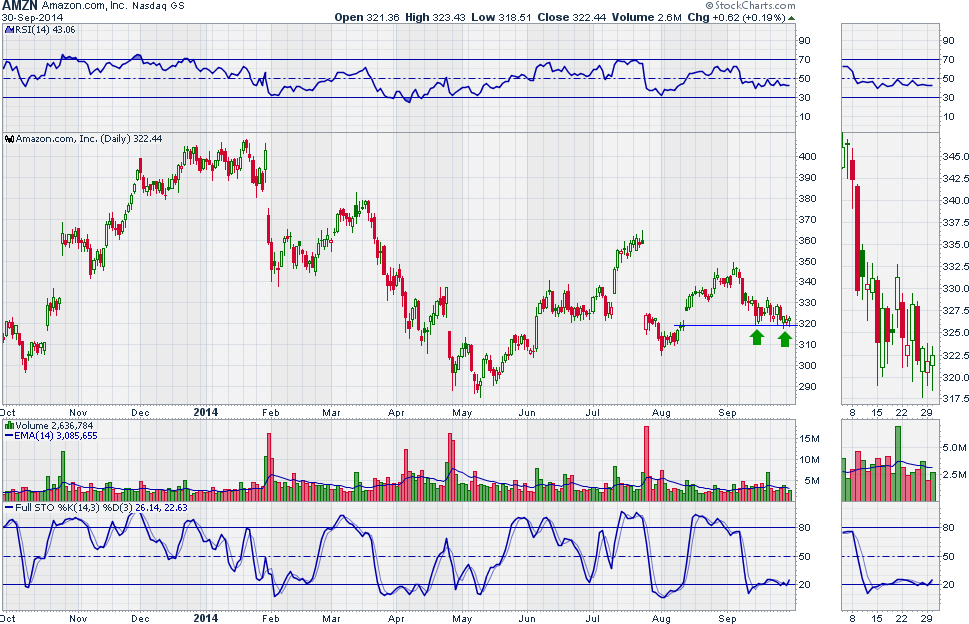Screen dimensions: 969x624
Task: Click the 345.0 label on zoomed panel
Action: pyautogui.click(x=955, y=156)
